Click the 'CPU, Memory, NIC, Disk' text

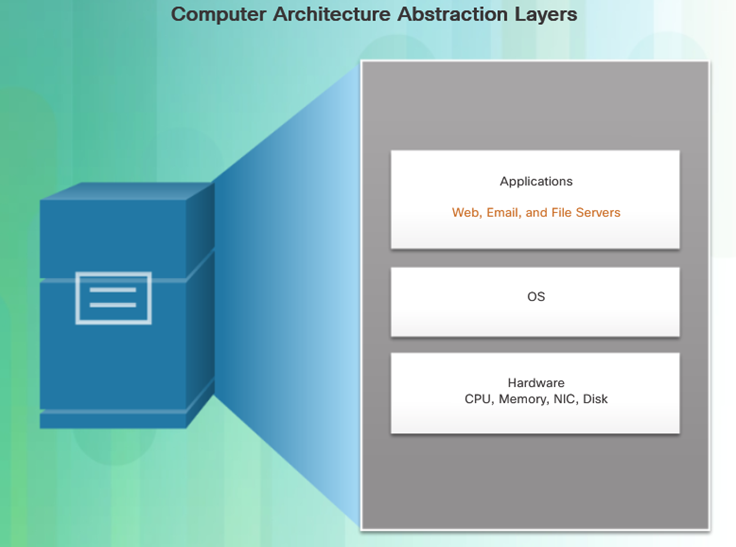pyautogui.click(x=536, y=399)
